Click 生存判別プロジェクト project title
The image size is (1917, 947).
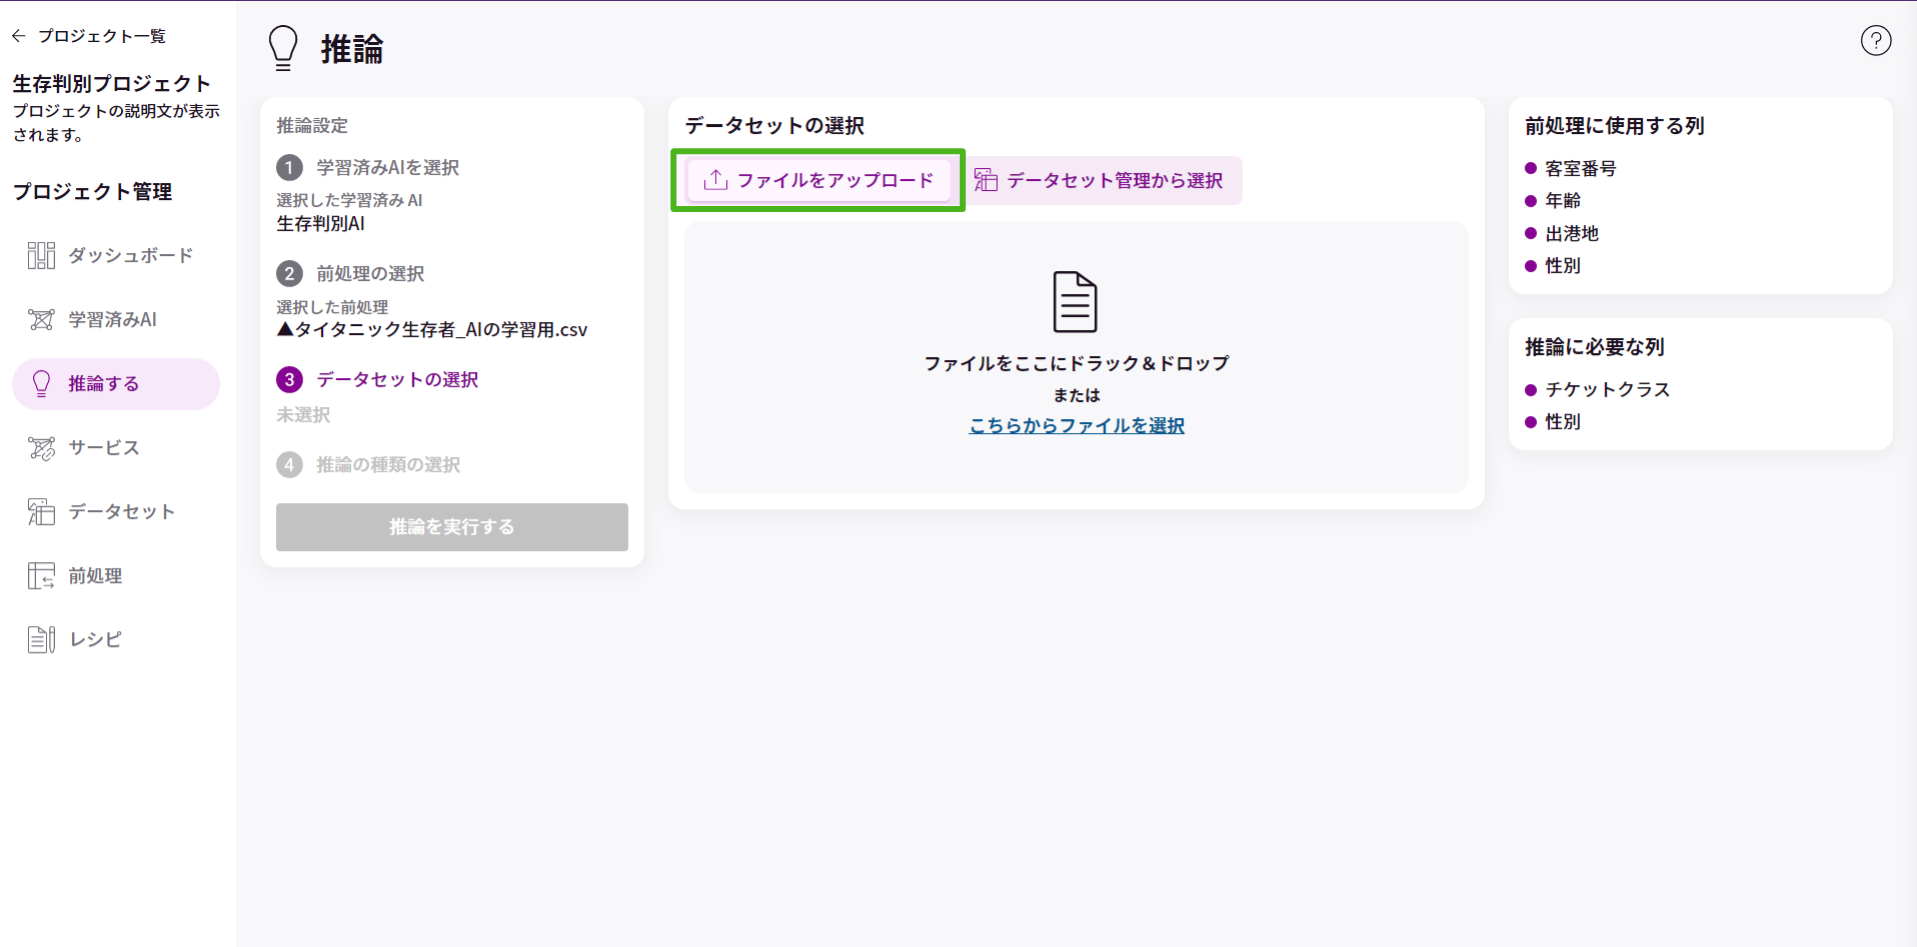[112, 84]
